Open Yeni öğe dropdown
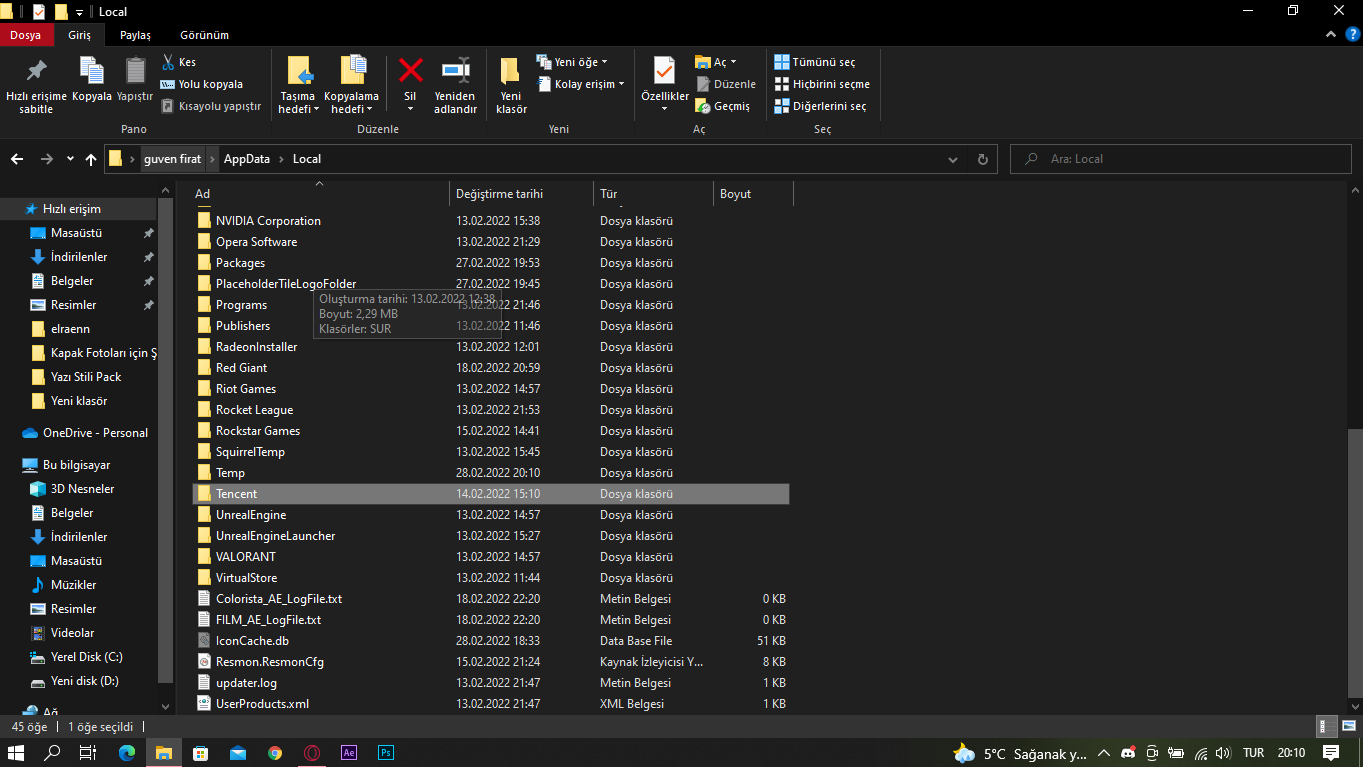1363x767 pixels. pos(571,62)
